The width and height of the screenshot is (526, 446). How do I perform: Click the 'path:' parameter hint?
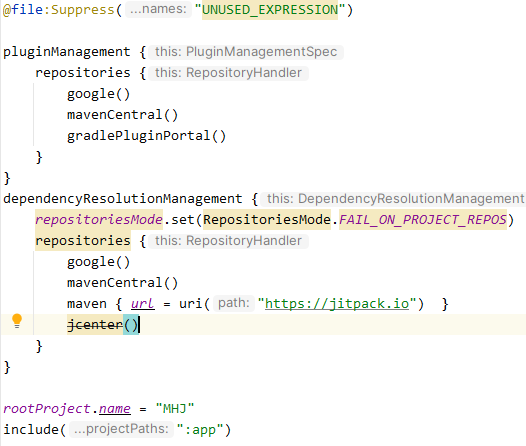click(234, 303)
